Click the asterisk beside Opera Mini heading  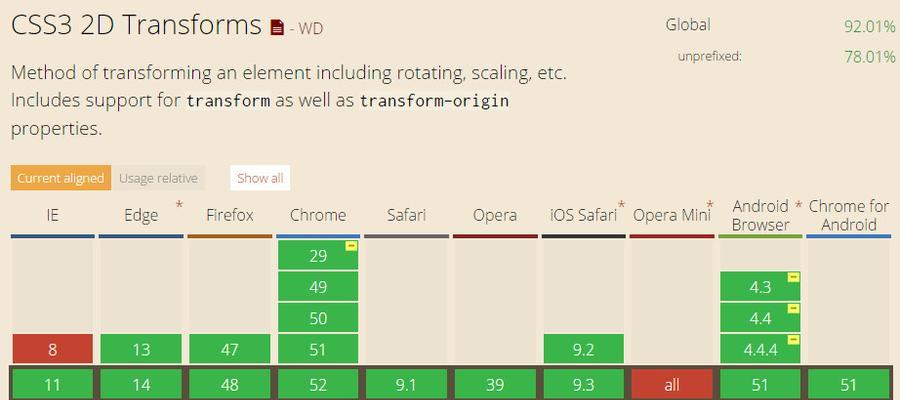(x=710, y=205)
